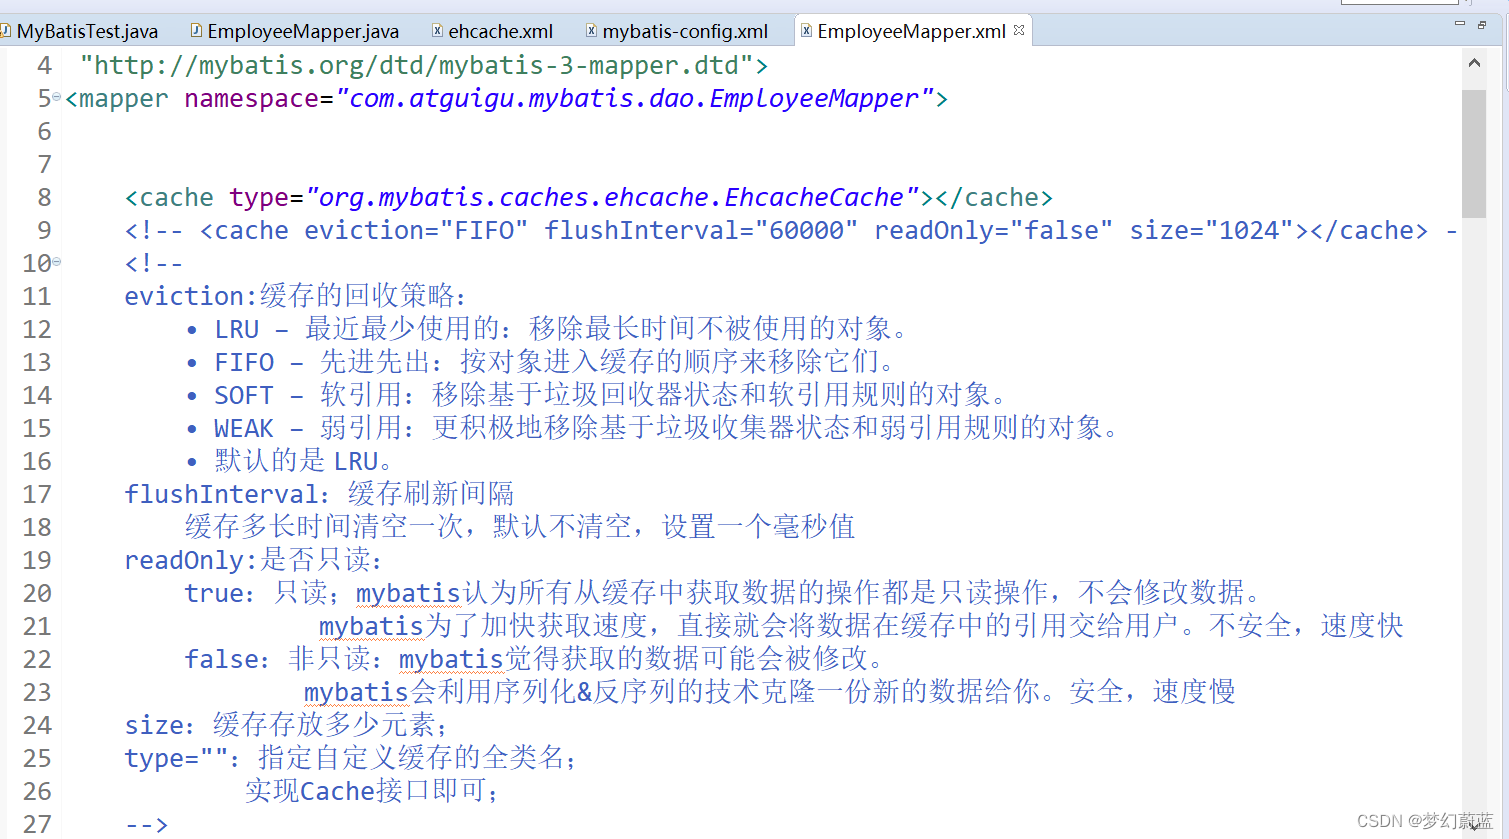Collapse the mapper element fold at line 5
This screenshot has height=839, width=1509.
click(57, 97)
